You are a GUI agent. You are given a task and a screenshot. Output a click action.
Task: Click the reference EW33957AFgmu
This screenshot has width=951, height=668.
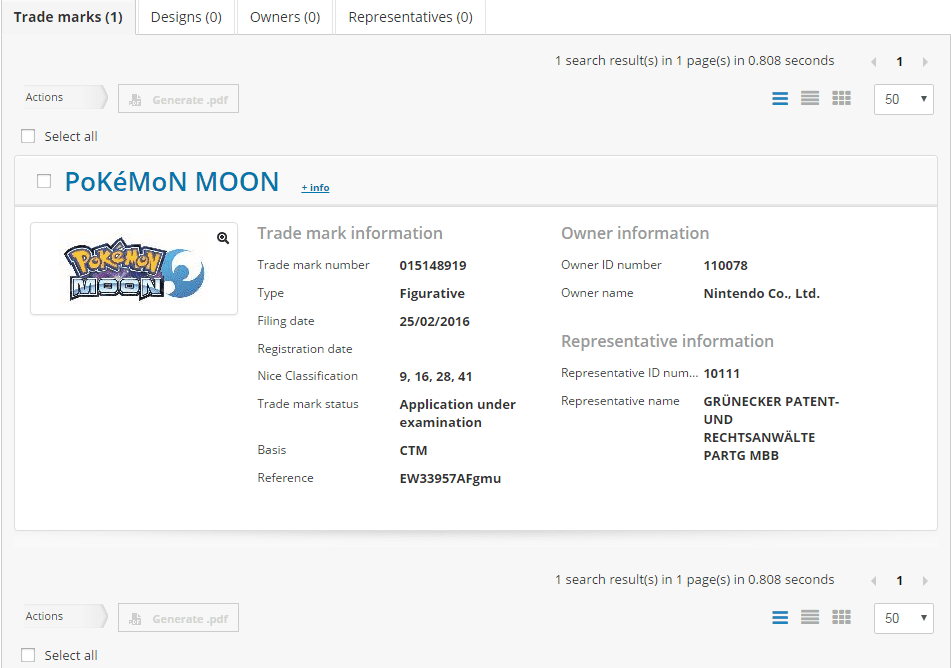(450, 478)
